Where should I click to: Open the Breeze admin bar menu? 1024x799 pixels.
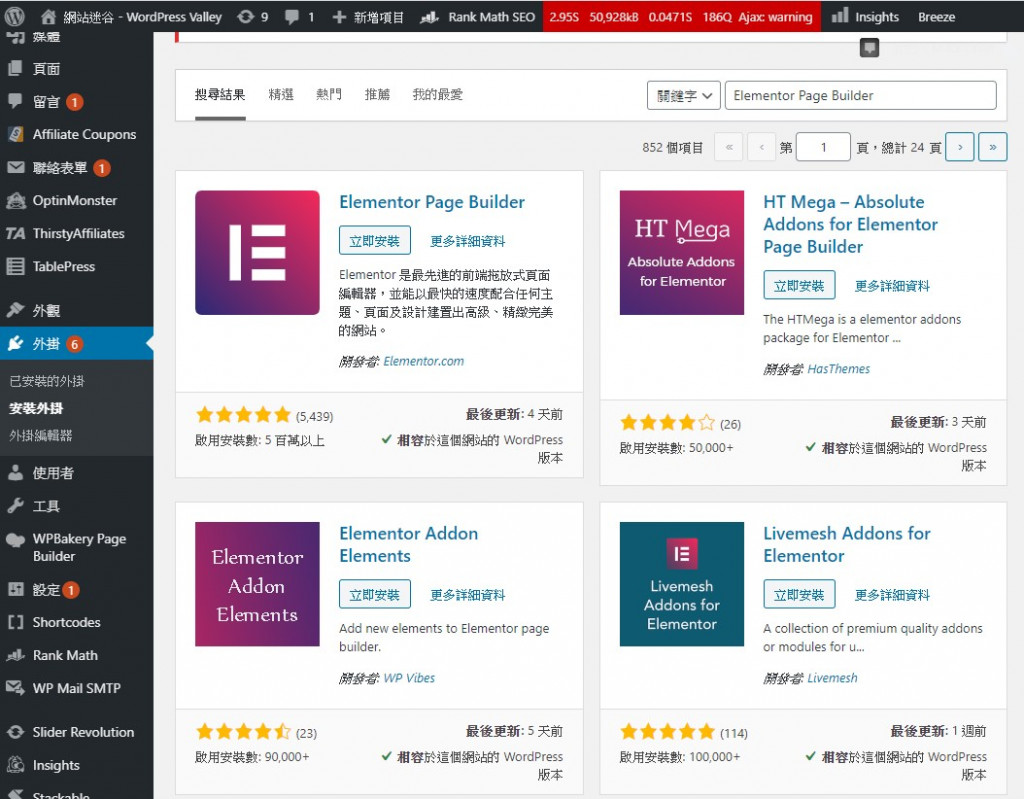pos(936,17)
